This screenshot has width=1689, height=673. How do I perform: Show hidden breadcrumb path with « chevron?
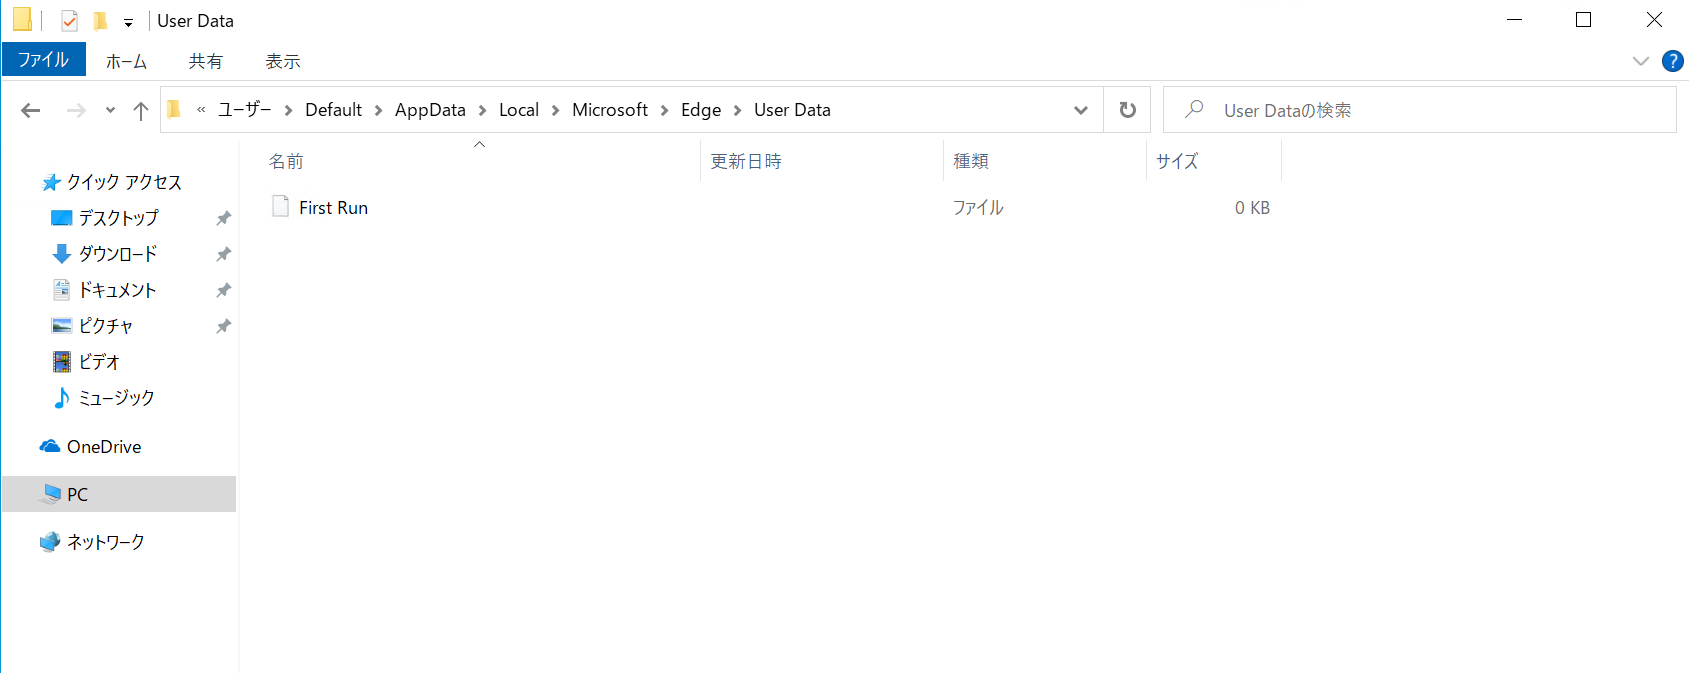201,110
